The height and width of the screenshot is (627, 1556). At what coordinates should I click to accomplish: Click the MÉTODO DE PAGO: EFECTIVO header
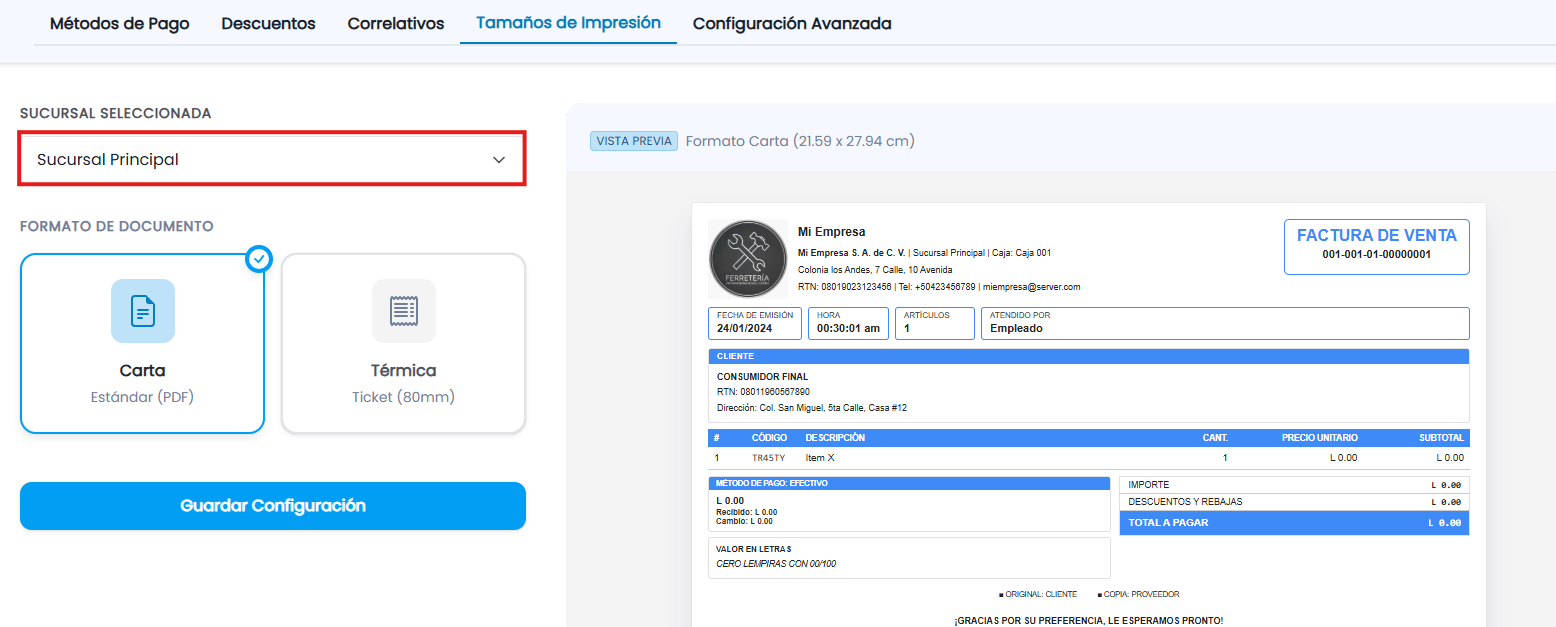909,483
